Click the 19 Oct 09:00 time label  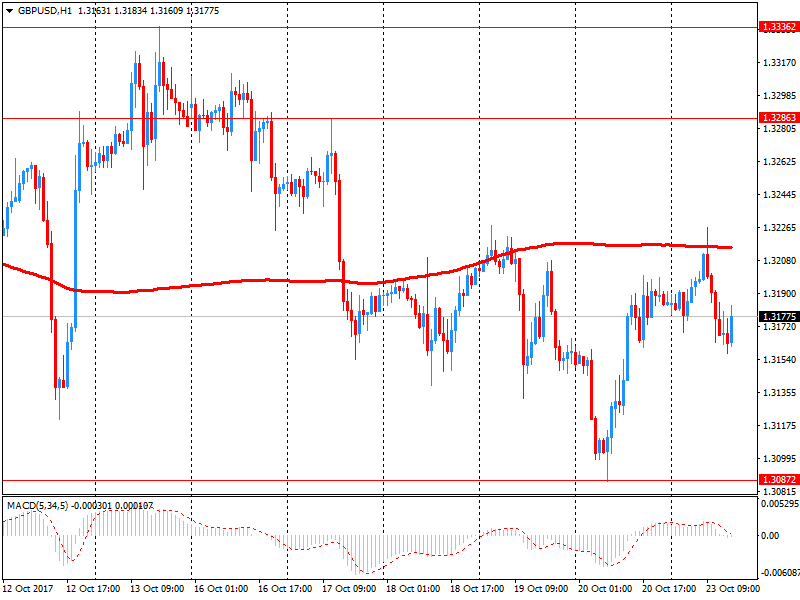541,589
